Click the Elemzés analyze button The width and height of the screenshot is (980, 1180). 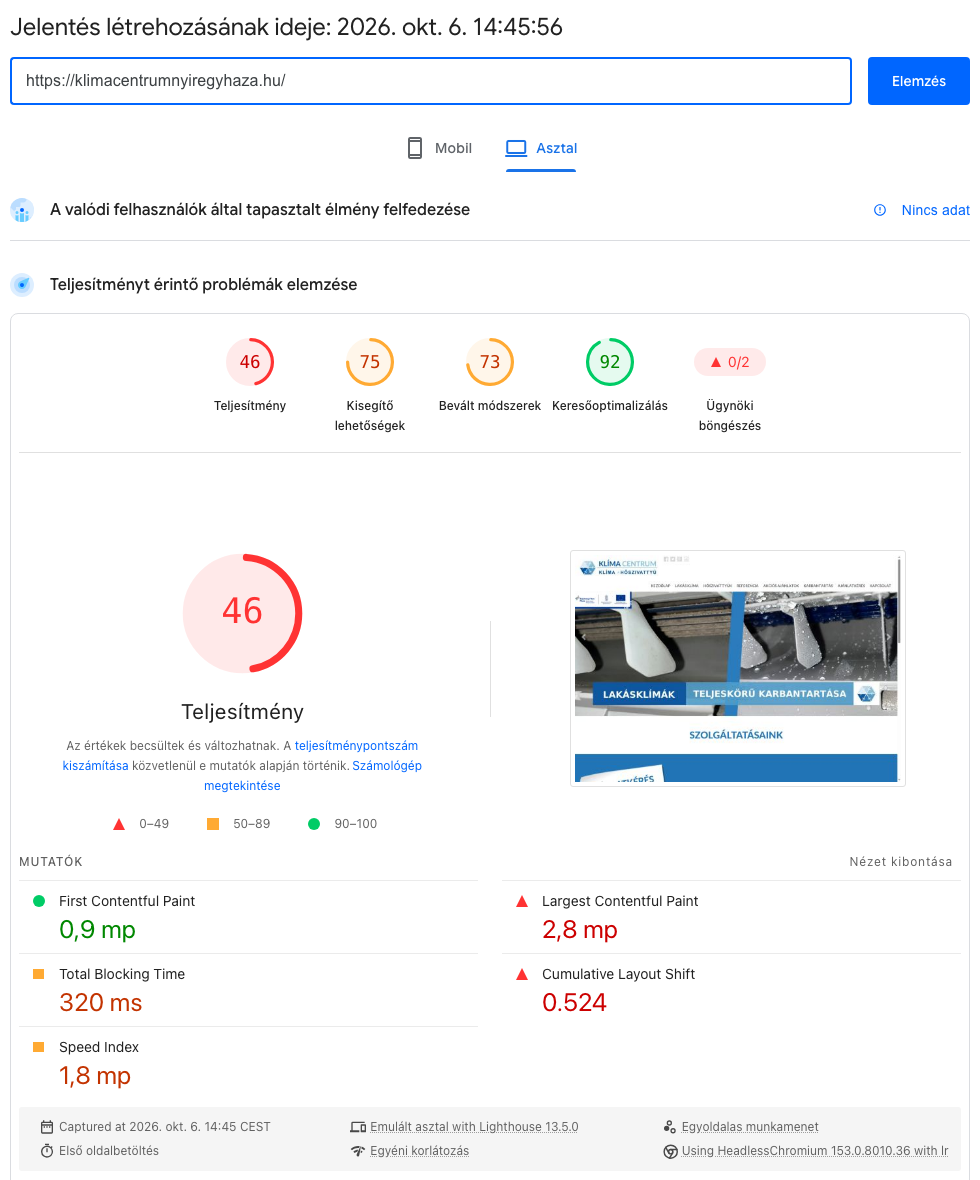918,81
